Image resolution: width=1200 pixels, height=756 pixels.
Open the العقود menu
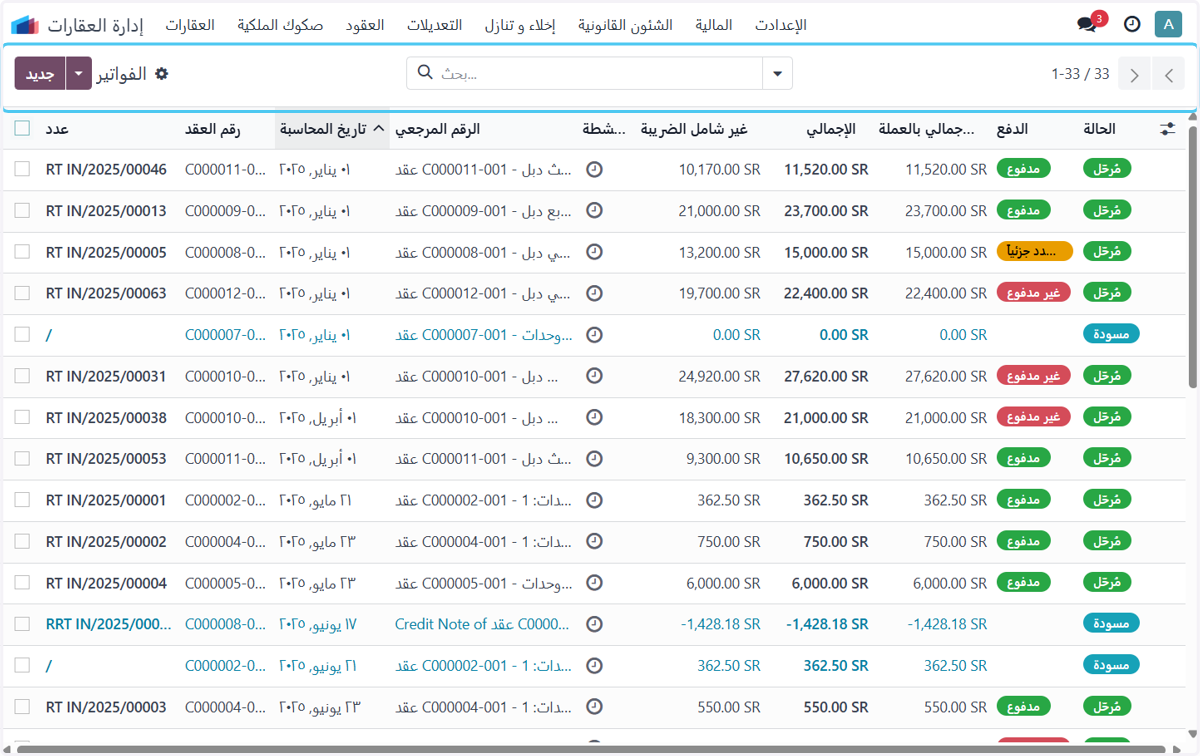click(x=365, y=25)
